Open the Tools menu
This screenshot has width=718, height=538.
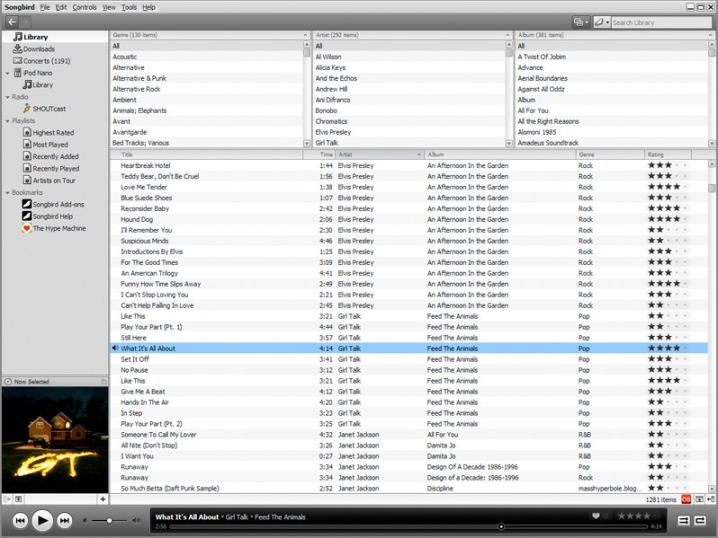tap(128, 7)
